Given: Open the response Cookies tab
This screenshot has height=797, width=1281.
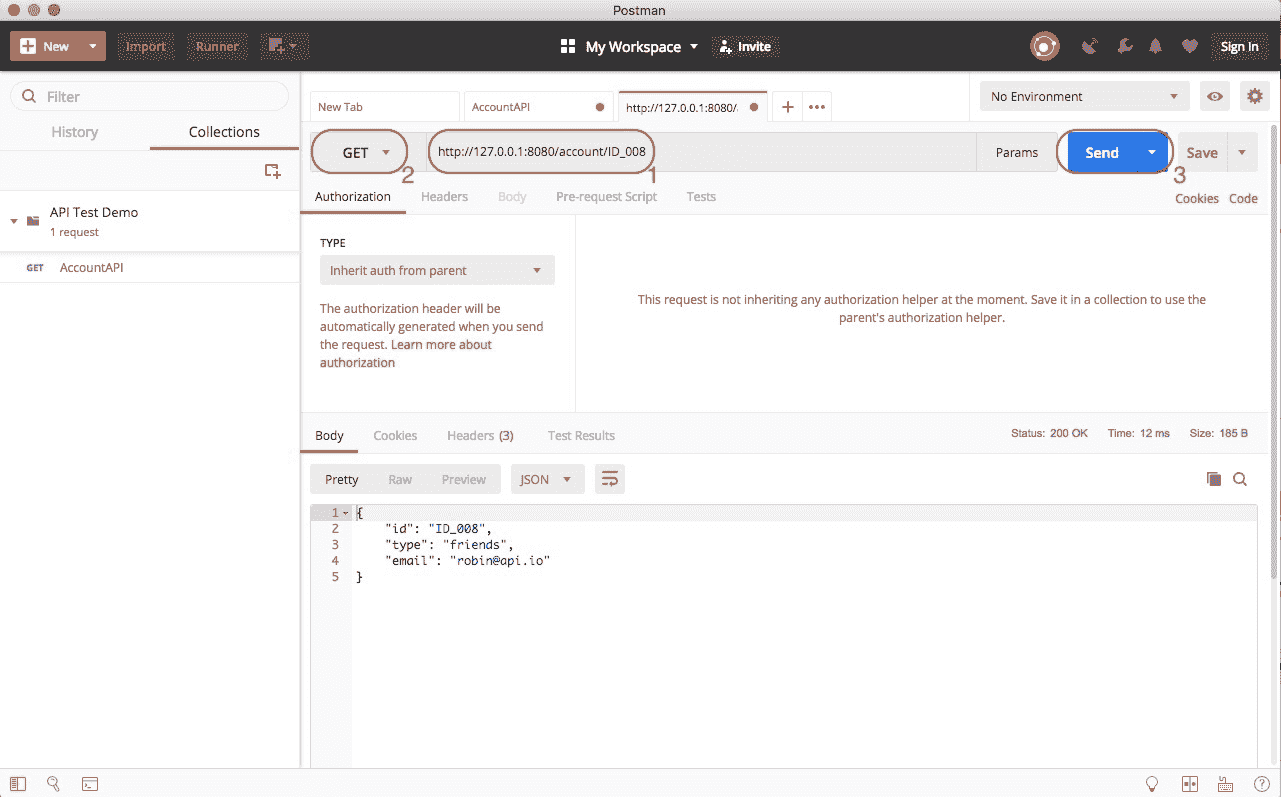Looking at the screenshot, I should tap(395, 435).
